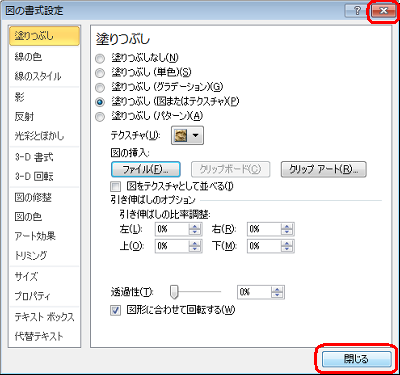Switch to the プロパティ category
Viewport: 400px width, 375px height.
[x=44, y=296]
